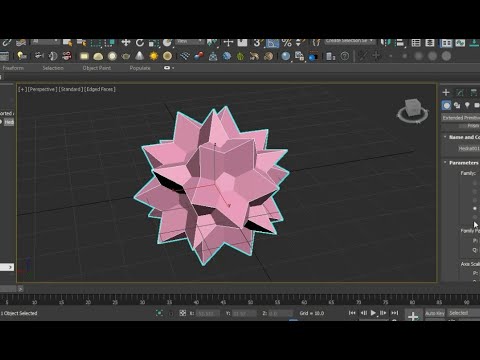Open the Modify tab in command panel
Screen dimensions: 480x360
pos(460,93)
